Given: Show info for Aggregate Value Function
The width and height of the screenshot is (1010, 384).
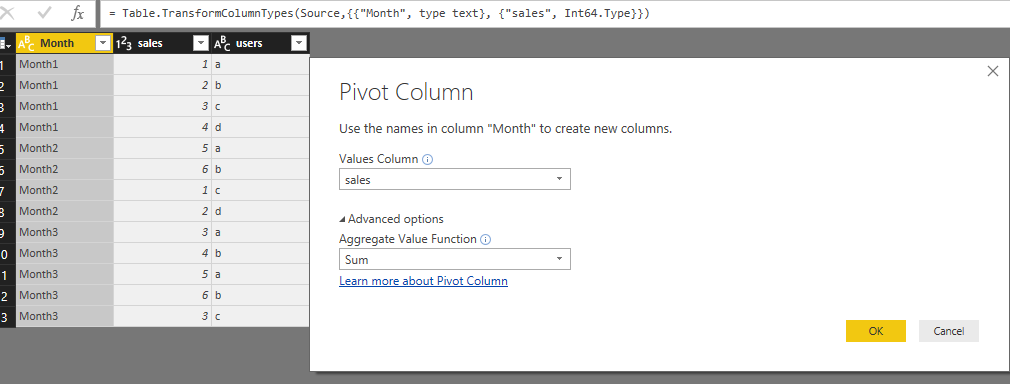Looking at the screenshot, I should (486, 239).
